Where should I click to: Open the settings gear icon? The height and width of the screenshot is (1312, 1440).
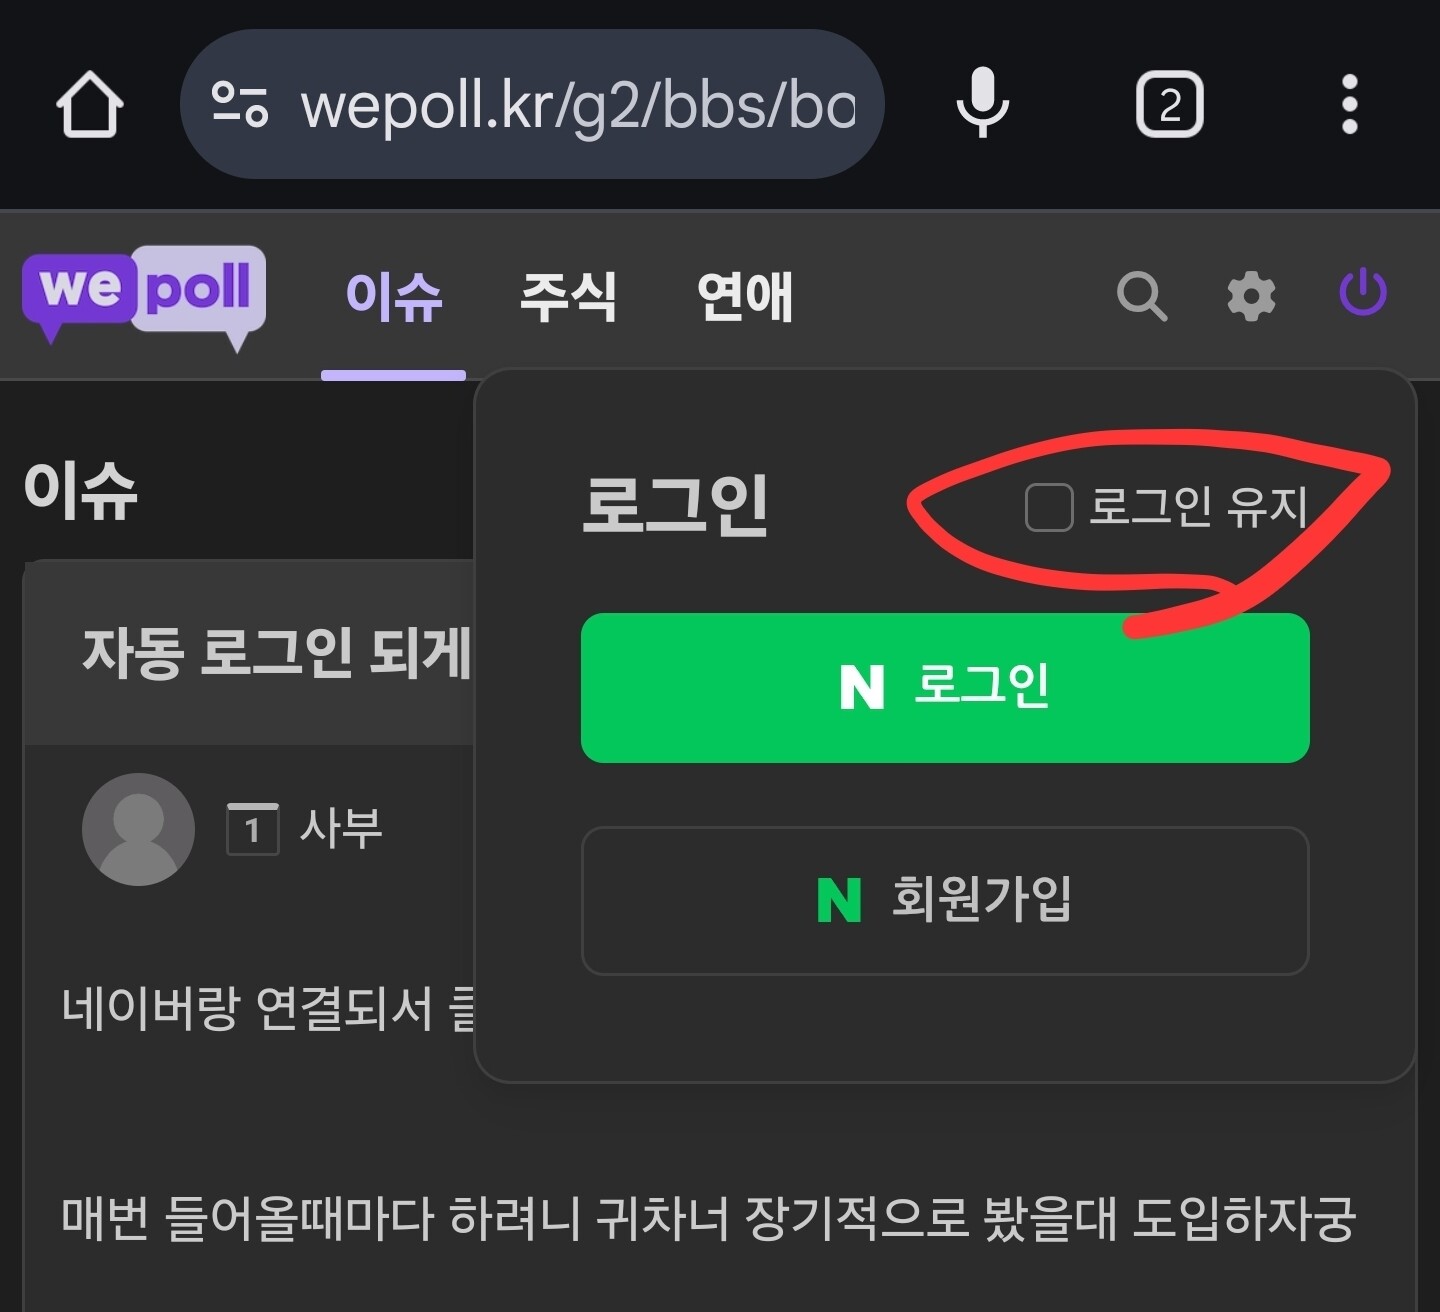point(1251,296)
